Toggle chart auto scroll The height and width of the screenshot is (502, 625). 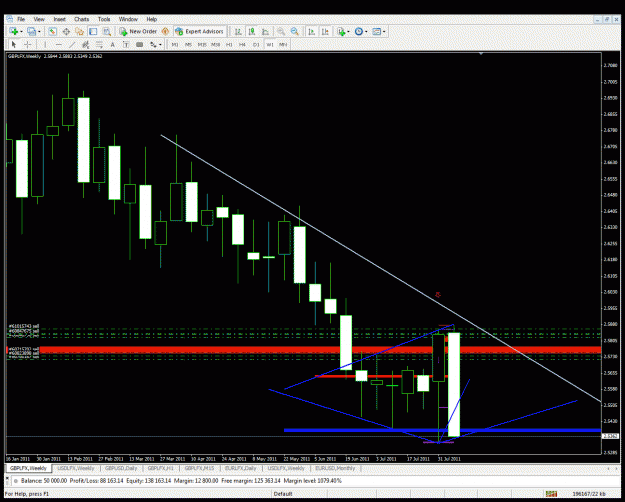[312, 31]
